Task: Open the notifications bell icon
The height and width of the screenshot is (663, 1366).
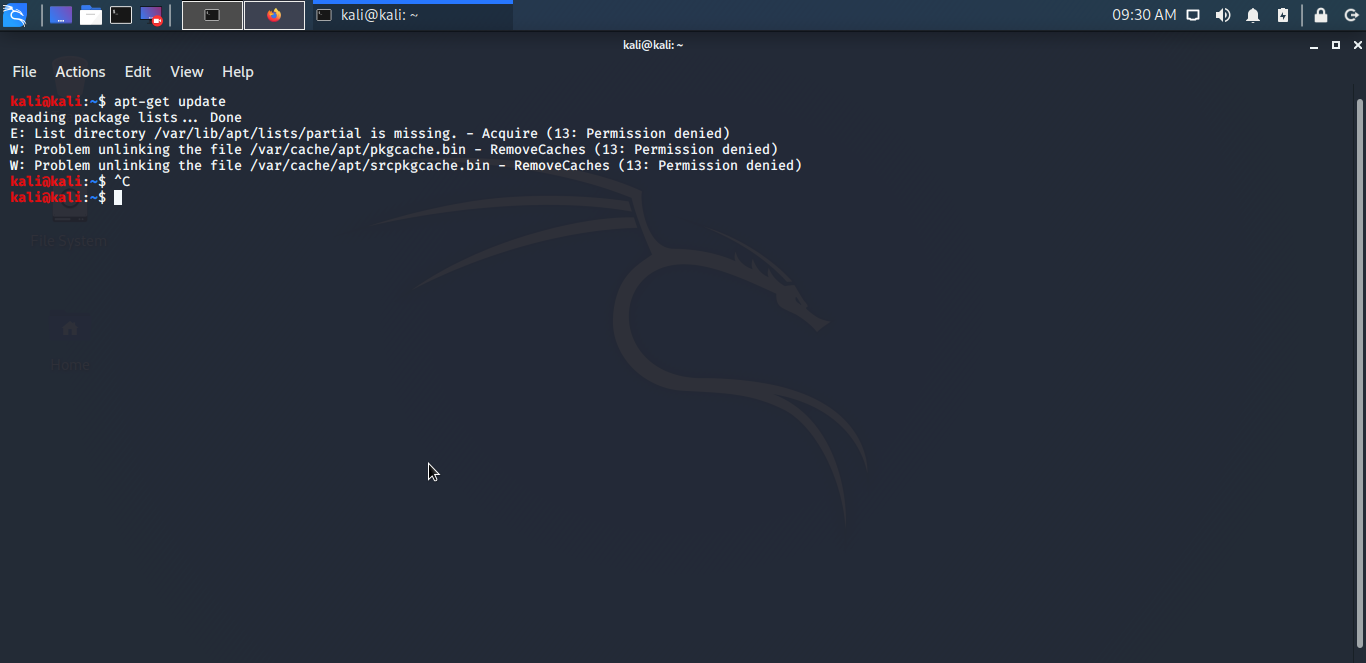Action: click(x=1253, y=15)
